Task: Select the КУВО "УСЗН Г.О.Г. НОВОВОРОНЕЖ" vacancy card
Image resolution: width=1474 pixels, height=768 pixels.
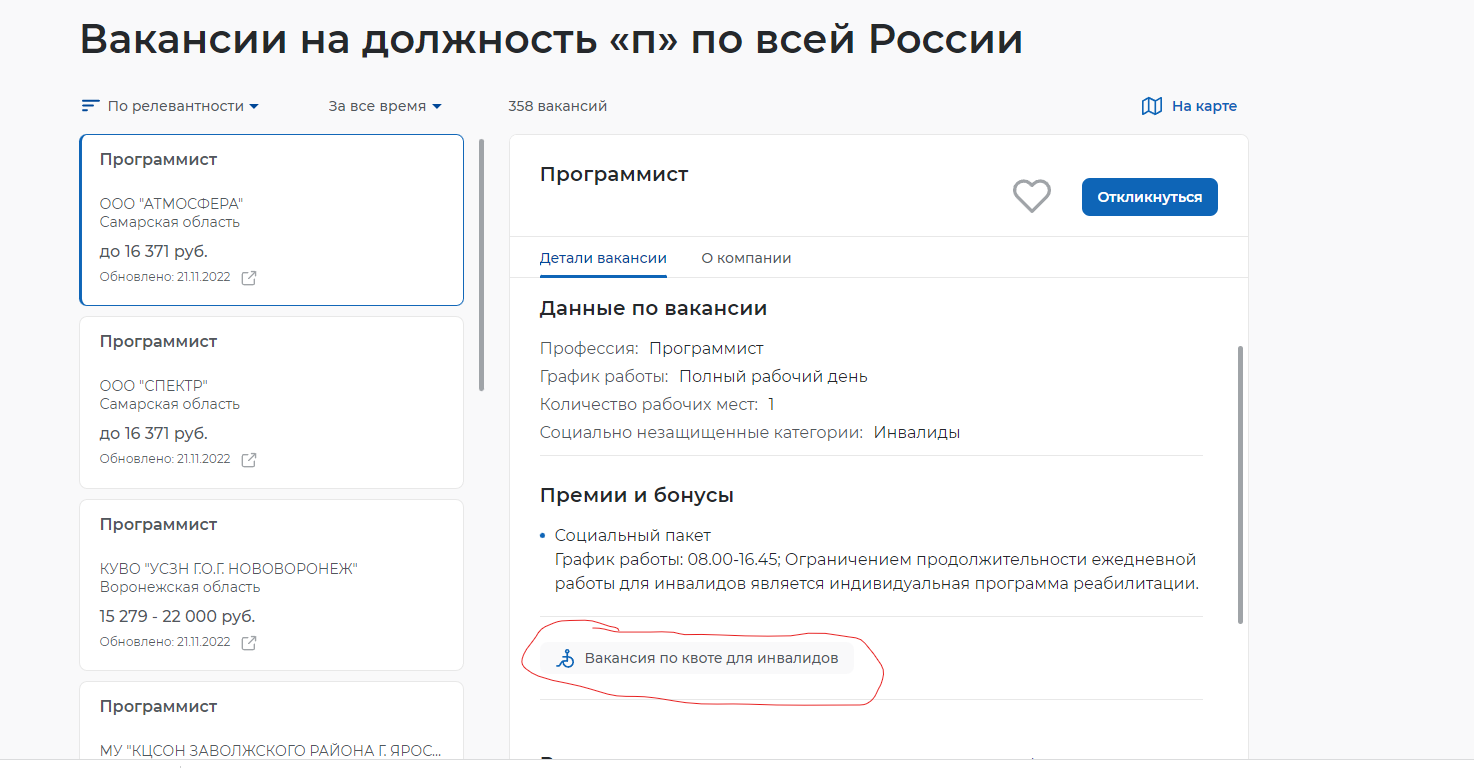Action: coord(271,585)
